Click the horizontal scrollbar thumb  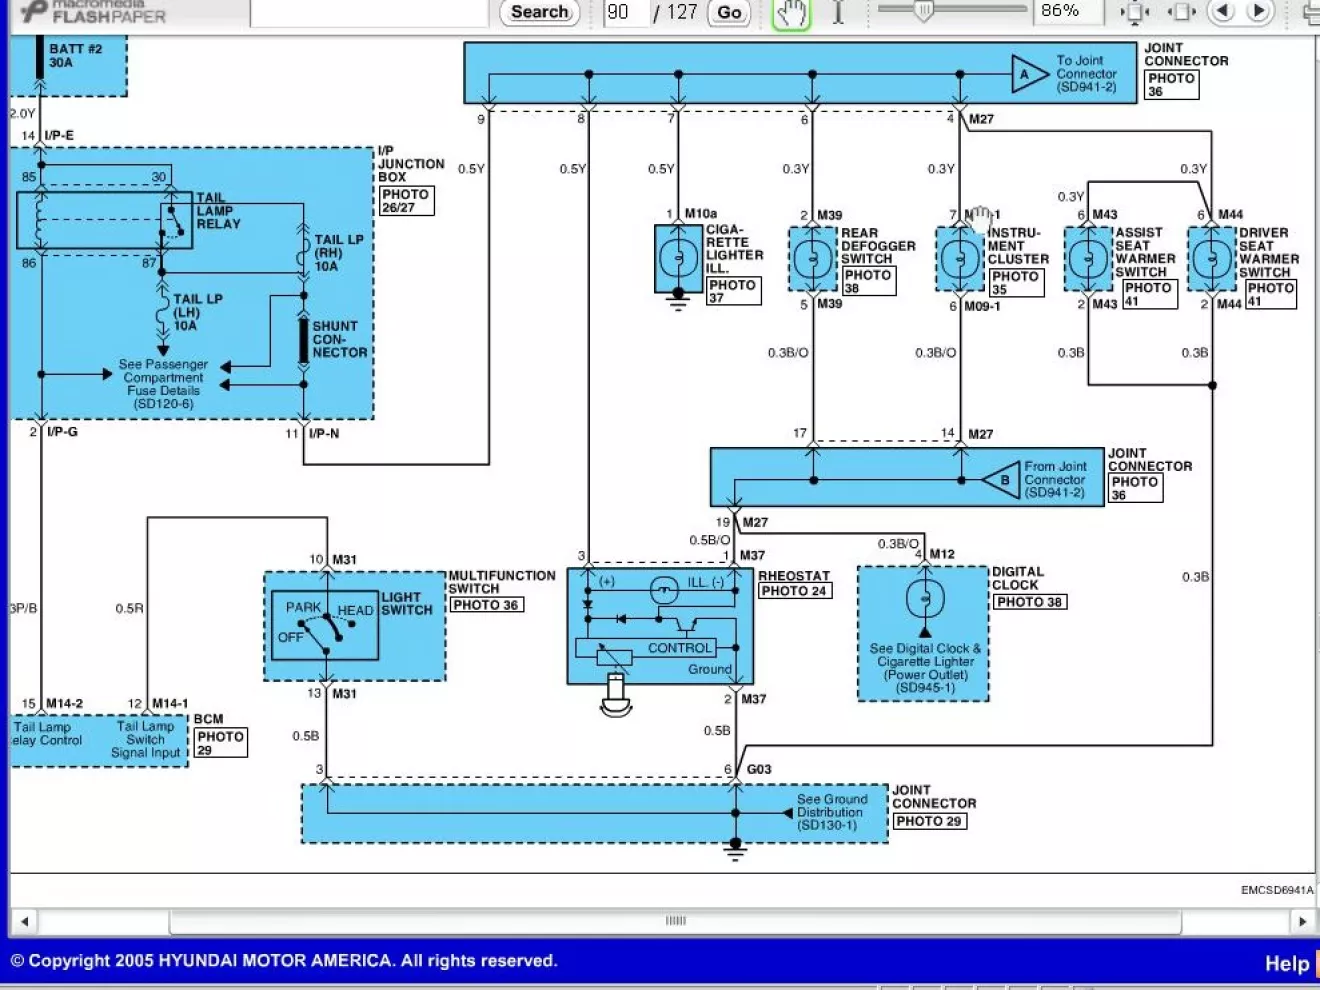point(676,921)
